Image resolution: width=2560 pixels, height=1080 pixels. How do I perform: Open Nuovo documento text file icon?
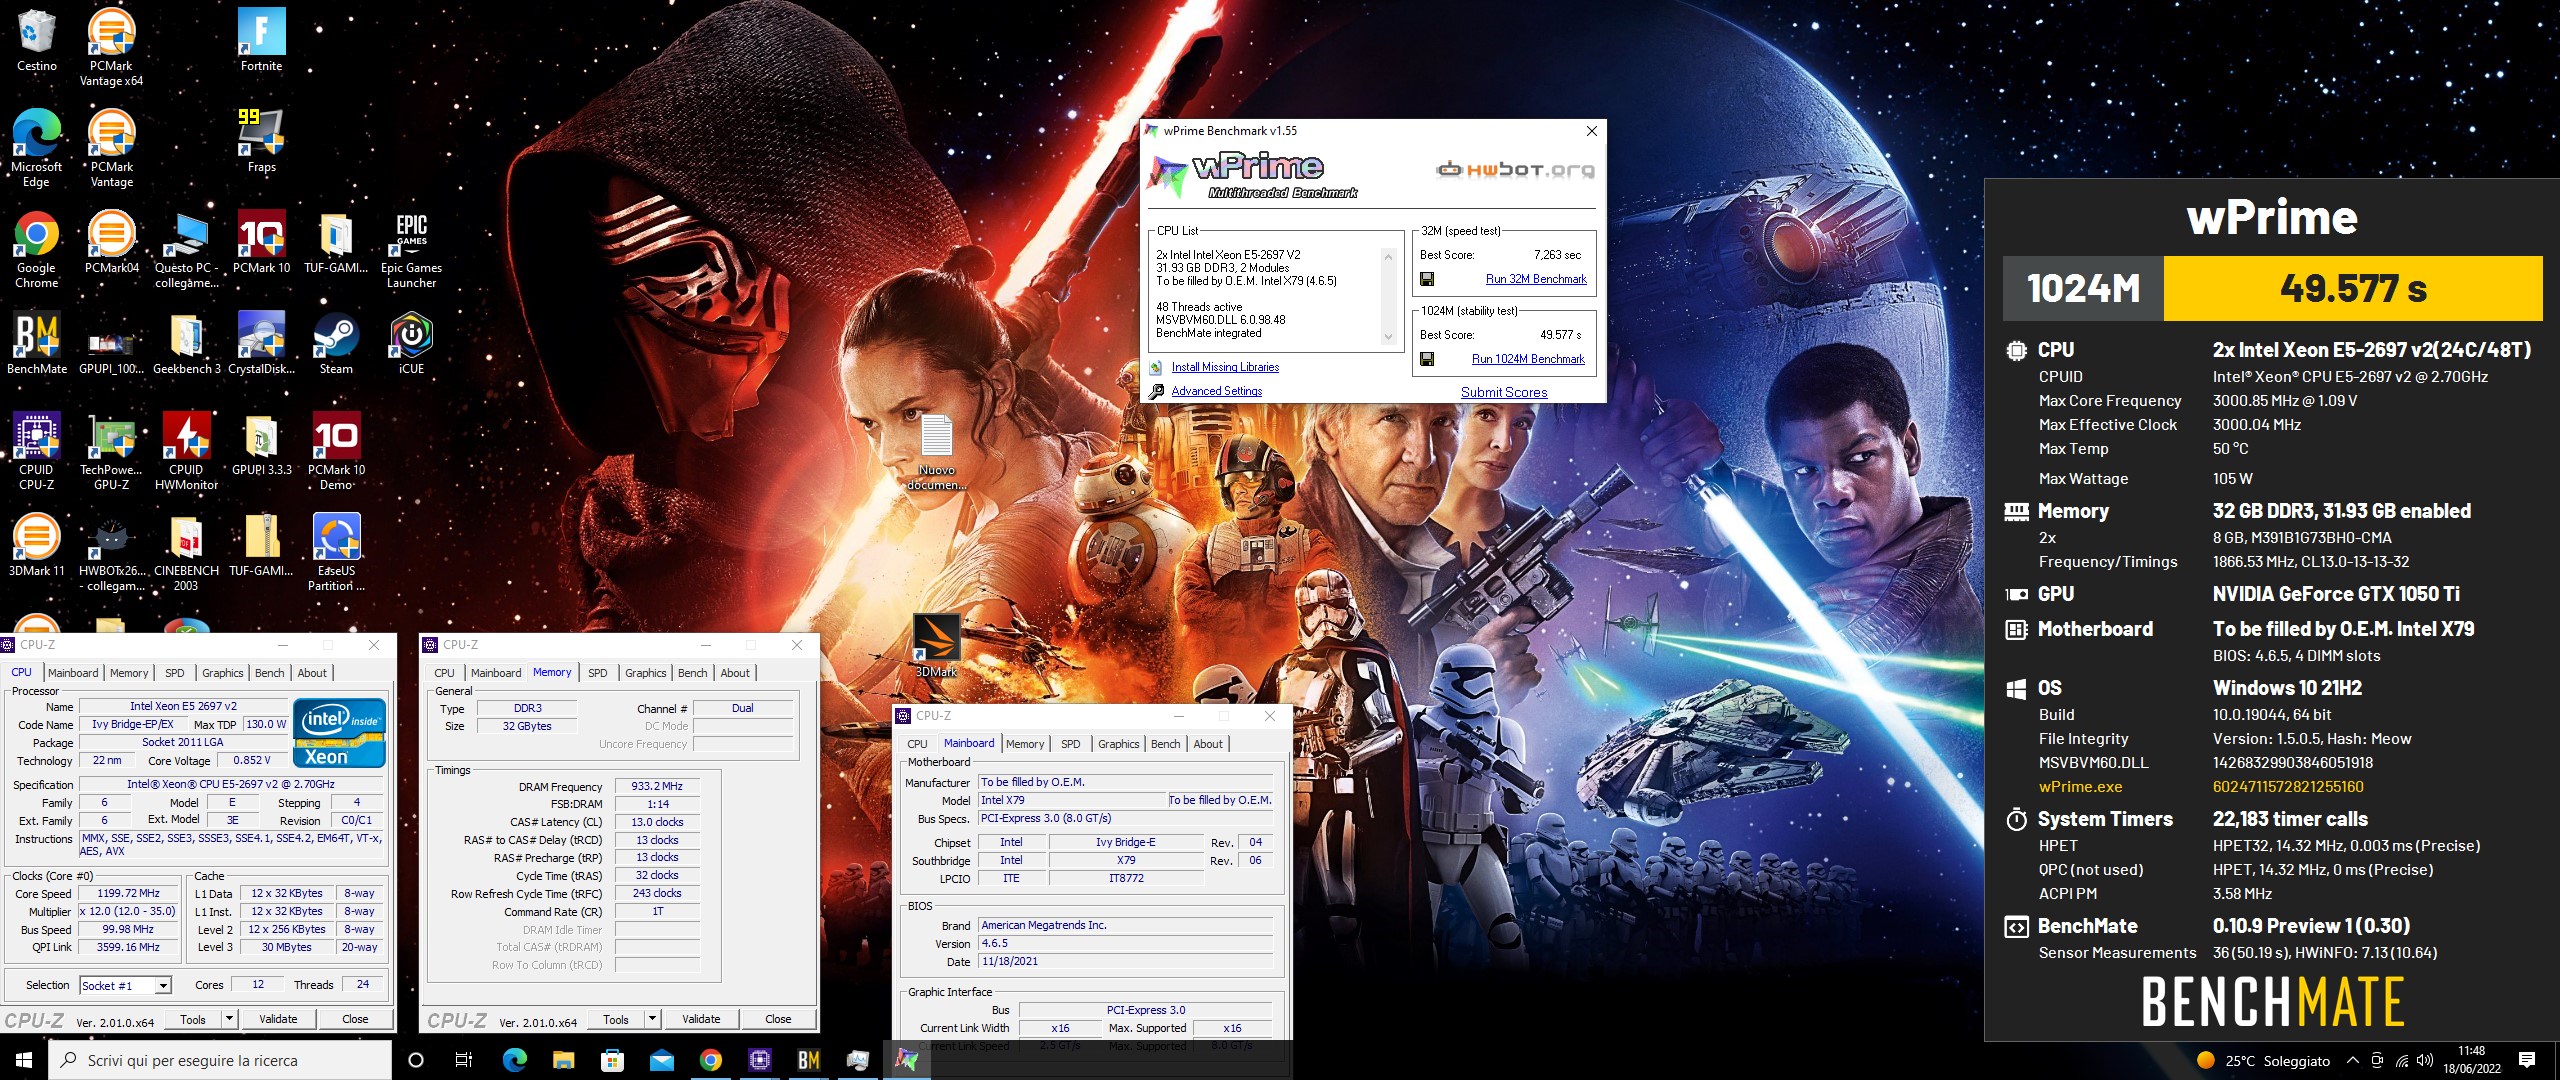click(x=937, y=452)
